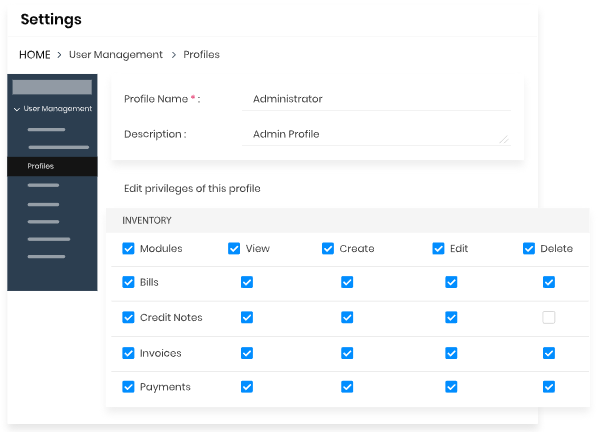Uncheck the Create column header checkbox
Viewport: 610px width, 432px height.
328,248
